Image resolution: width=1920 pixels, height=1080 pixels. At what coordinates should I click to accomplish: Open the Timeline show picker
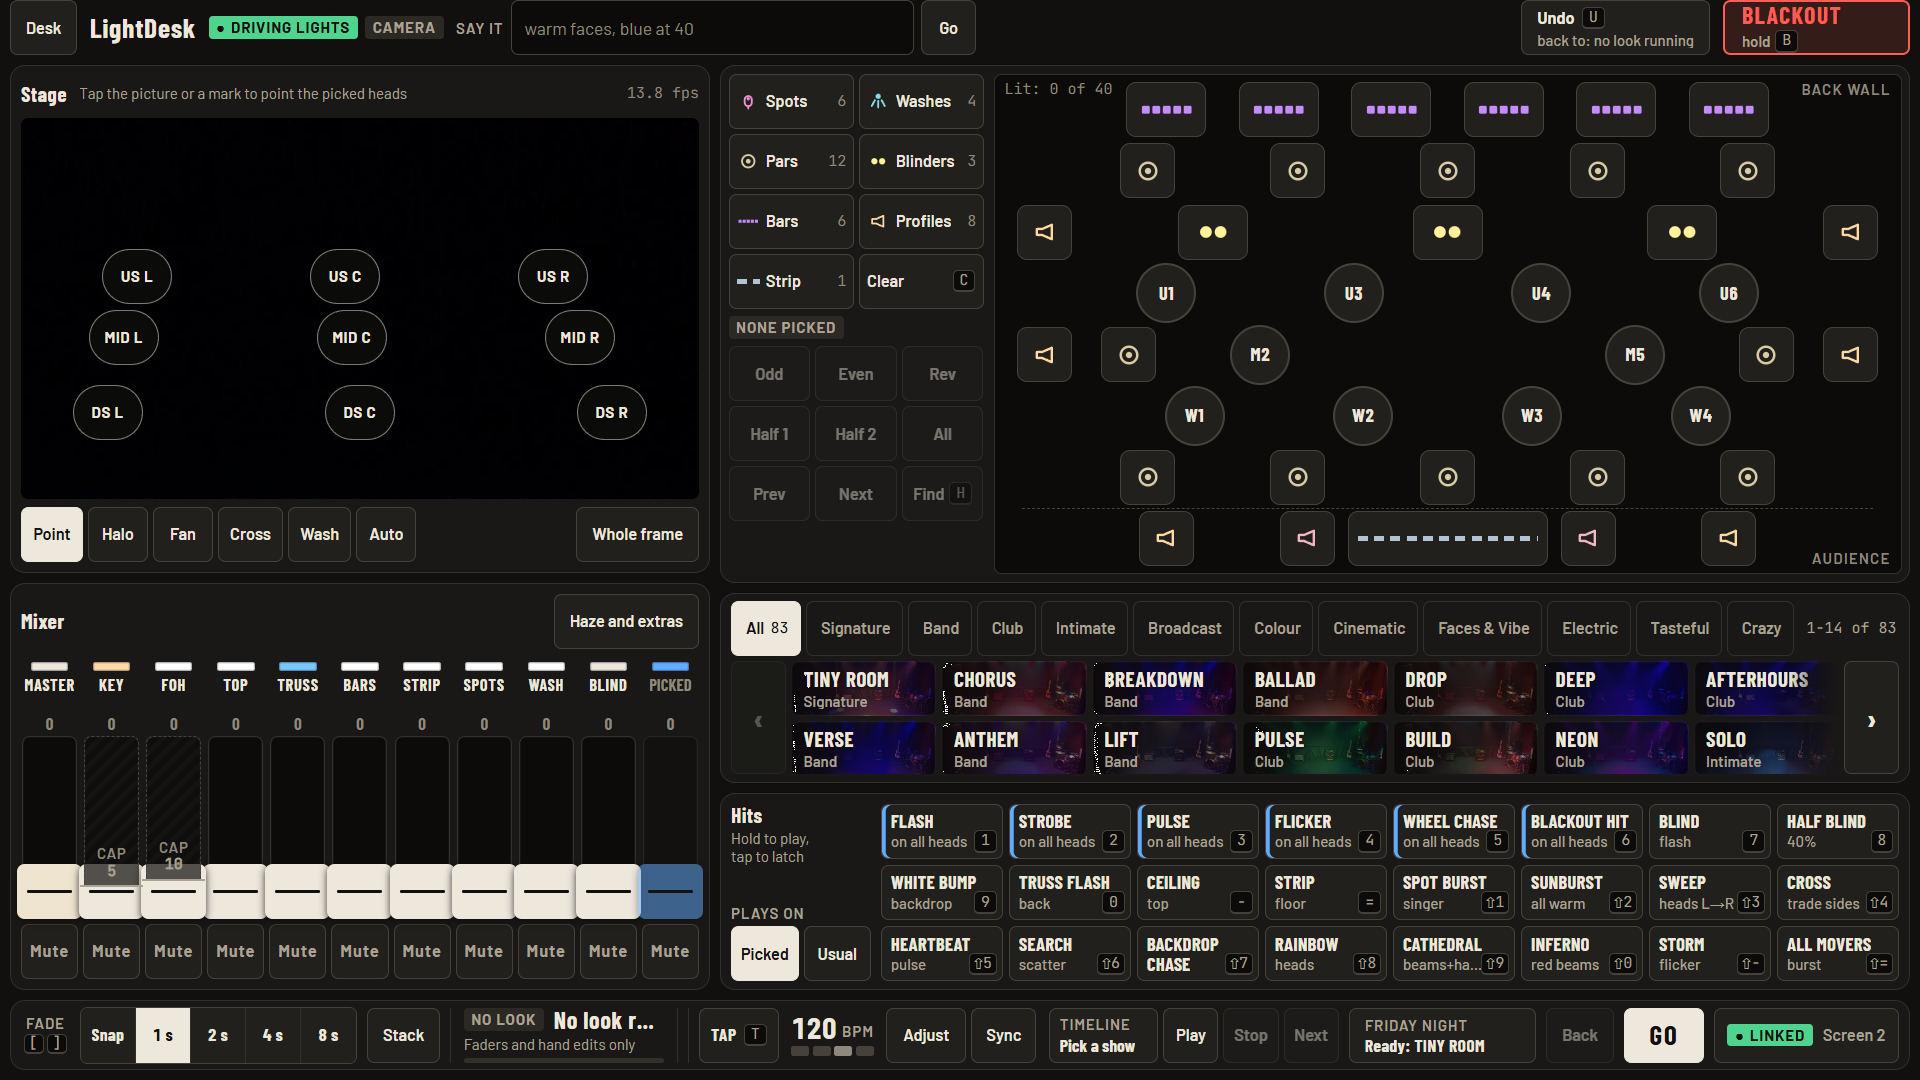(1103, 1035)
